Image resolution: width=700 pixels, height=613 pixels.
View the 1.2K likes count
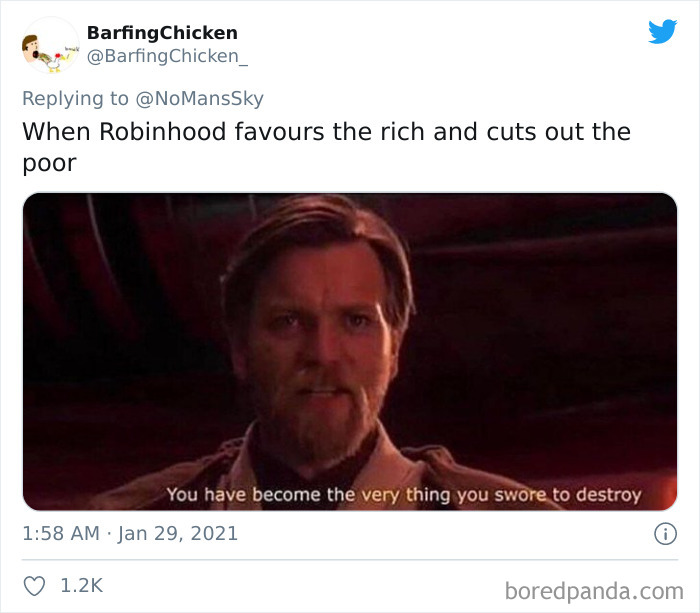click(x=82, y=586)
